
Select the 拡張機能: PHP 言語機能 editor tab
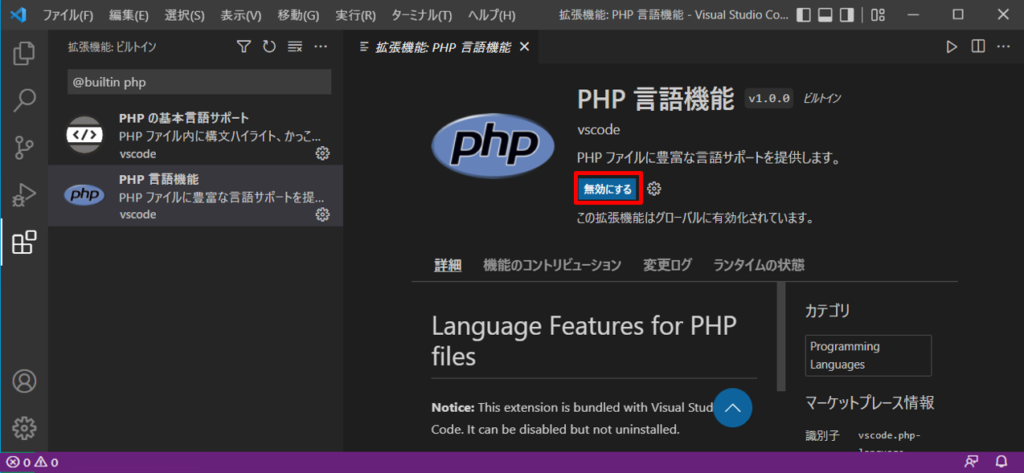coord(443,47)
